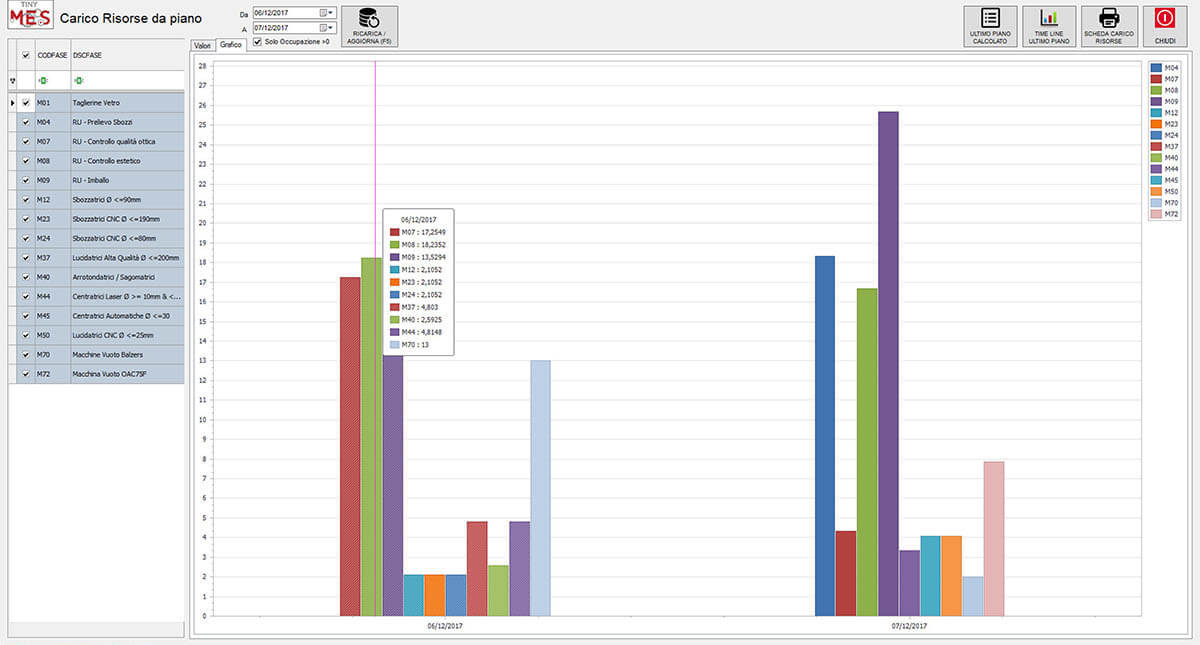Viewport: 1200px width, 645px height.
Task: Open Time Line Ultimo Piano chart button
Action: pyautogui.click(x=1049, y=26)
